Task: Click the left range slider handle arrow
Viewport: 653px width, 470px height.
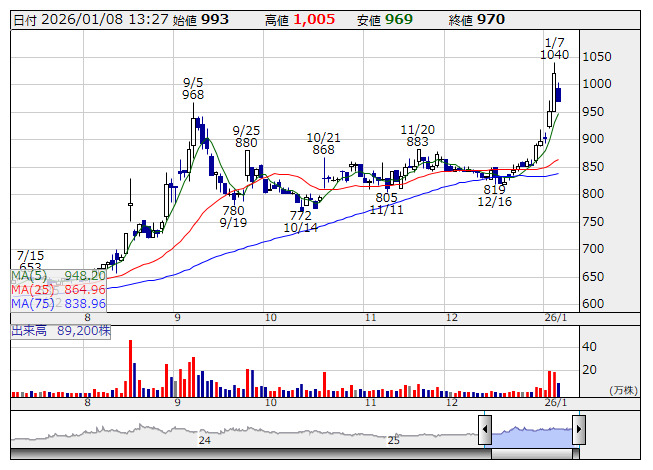Action: (484, 431)
